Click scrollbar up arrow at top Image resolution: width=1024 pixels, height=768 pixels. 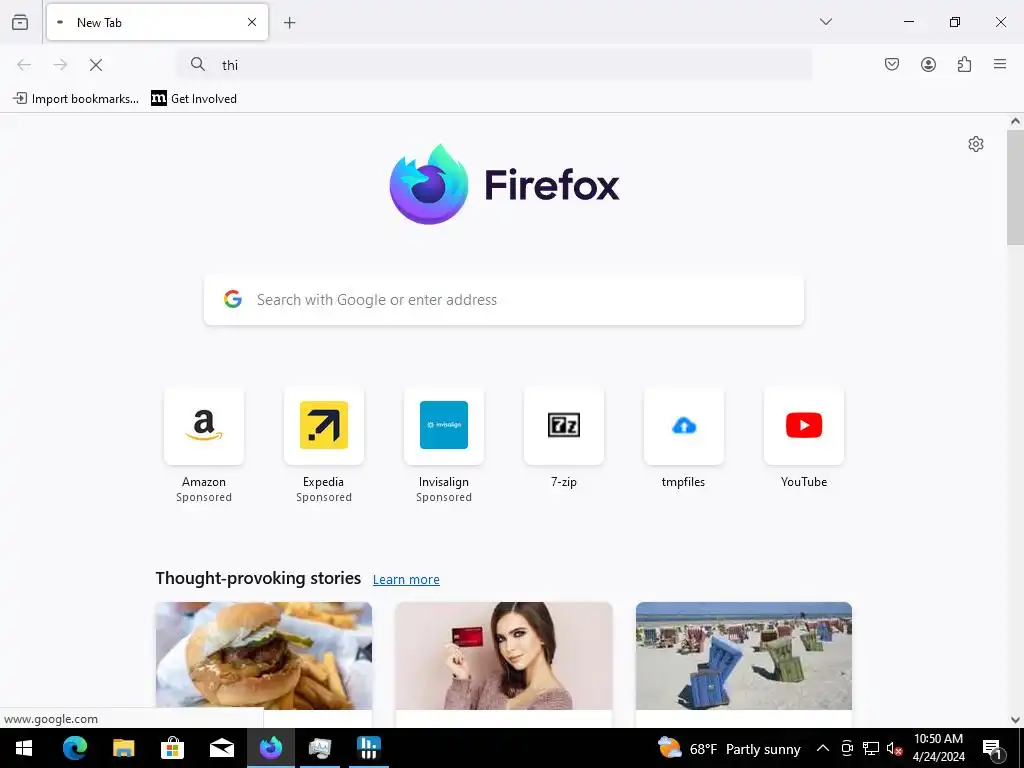[x=1015, y=121]
